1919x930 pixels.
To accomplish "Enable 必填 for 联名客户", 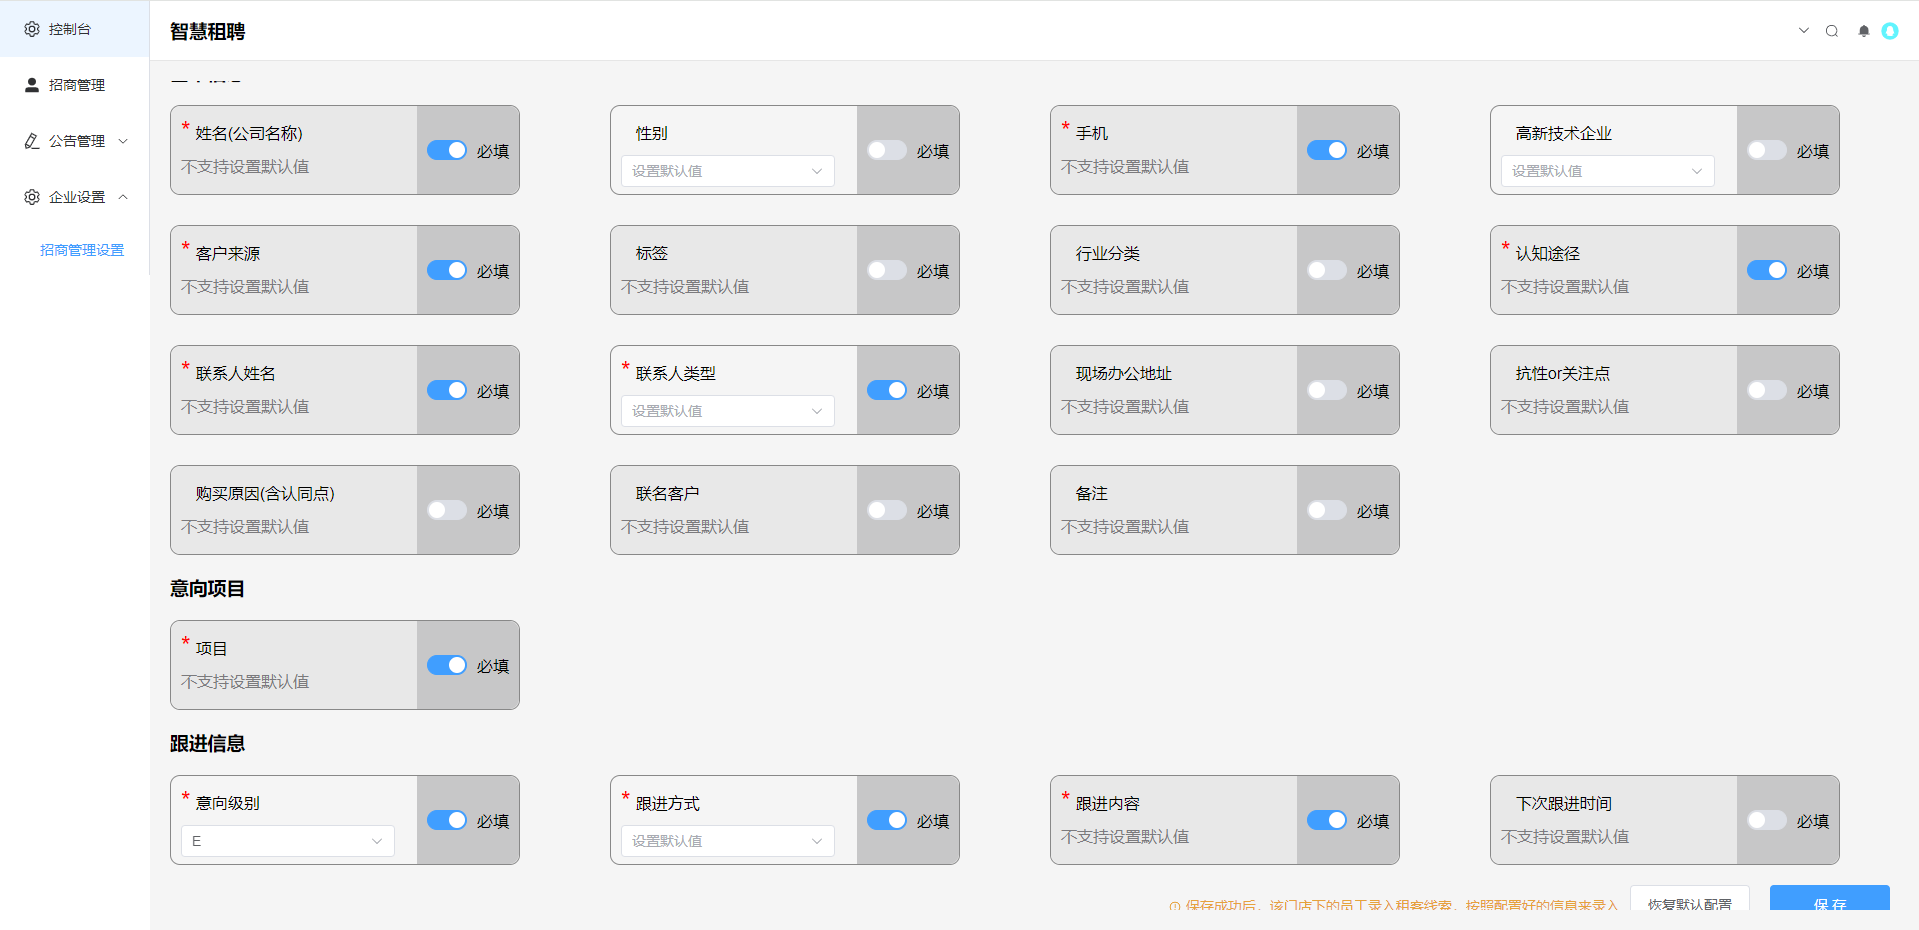I will pyautogui.click(x=887, y=510).
